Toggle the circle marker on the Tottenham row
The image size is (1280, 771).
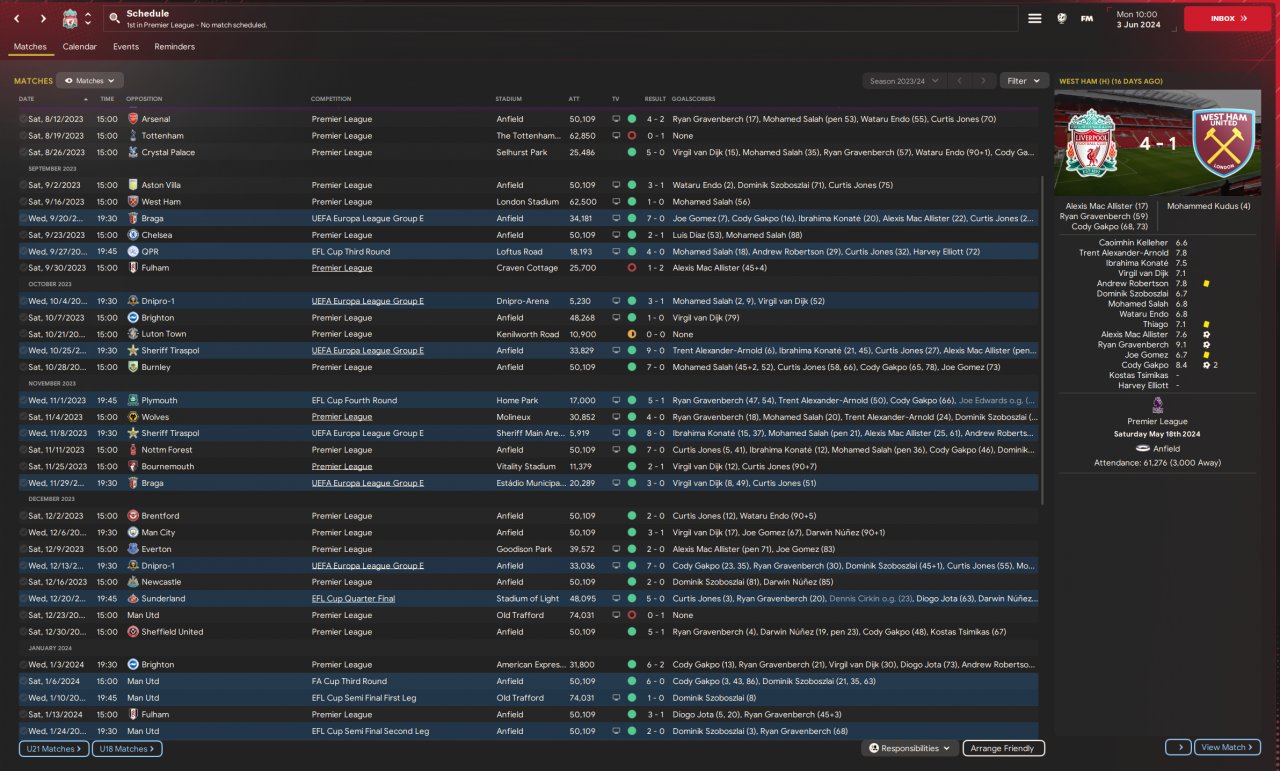[23, 136]
